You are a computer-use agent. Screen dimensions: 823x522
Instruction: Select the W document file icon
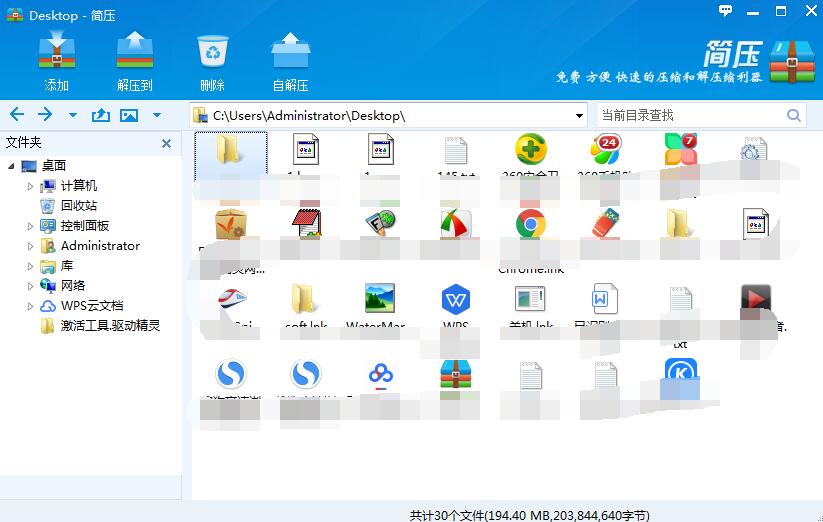pyautogui.click(x=605, y=299)
